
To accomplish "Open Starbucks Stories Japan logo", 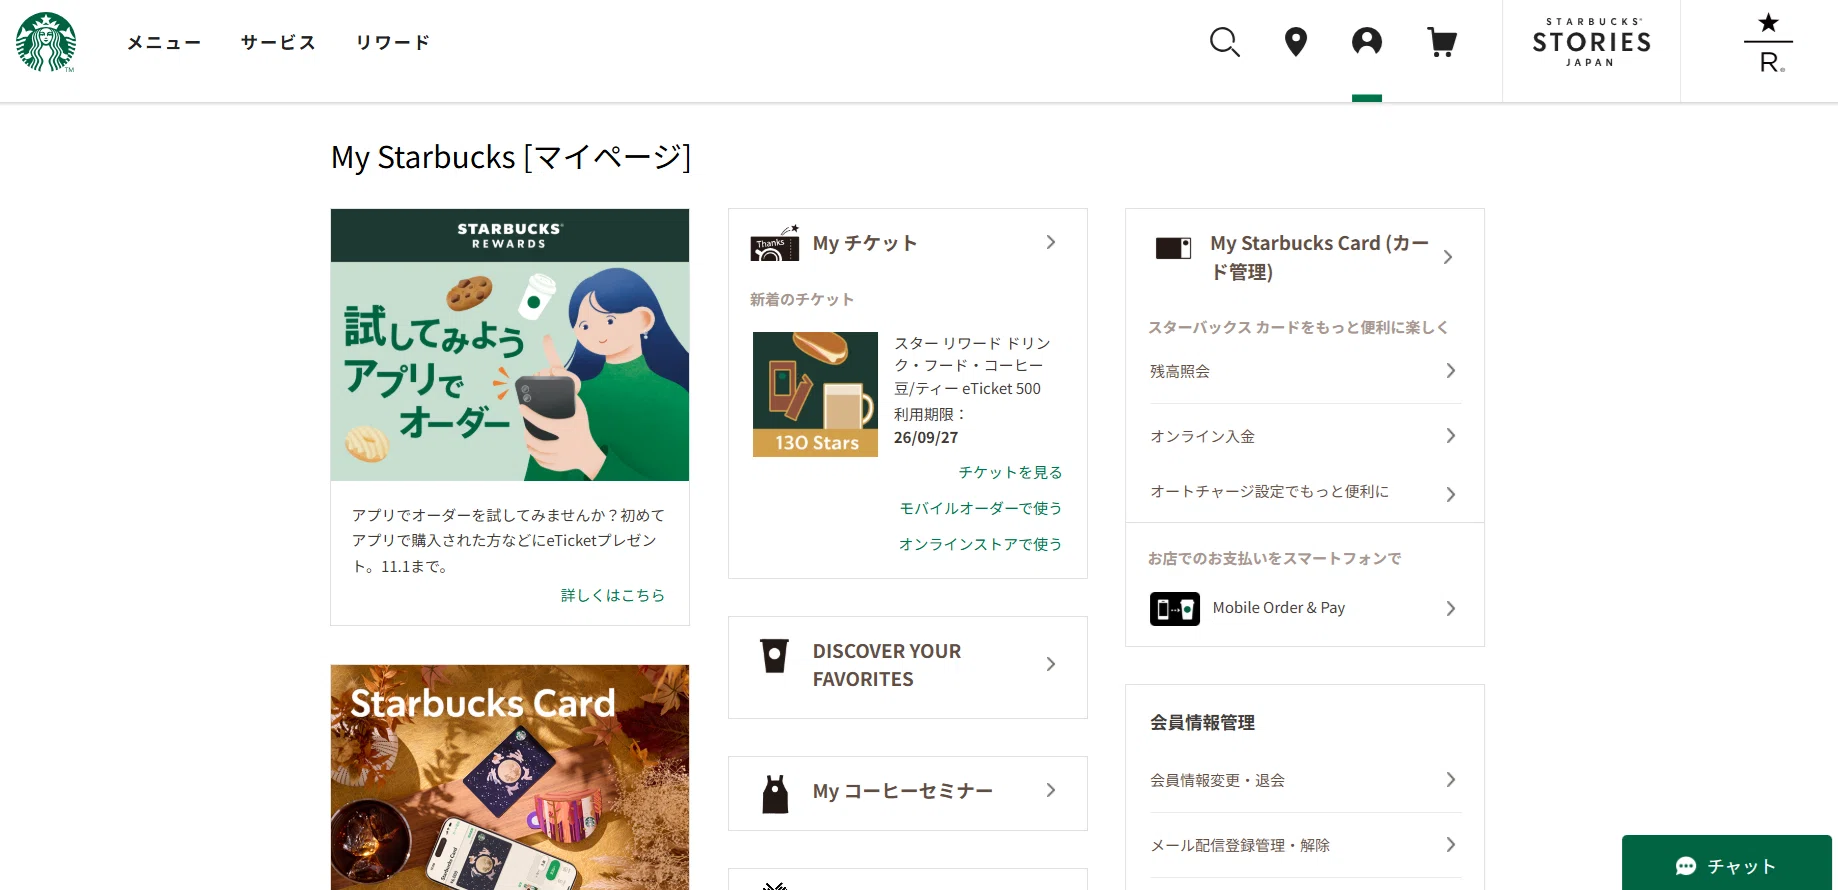I will [1591, 43].
